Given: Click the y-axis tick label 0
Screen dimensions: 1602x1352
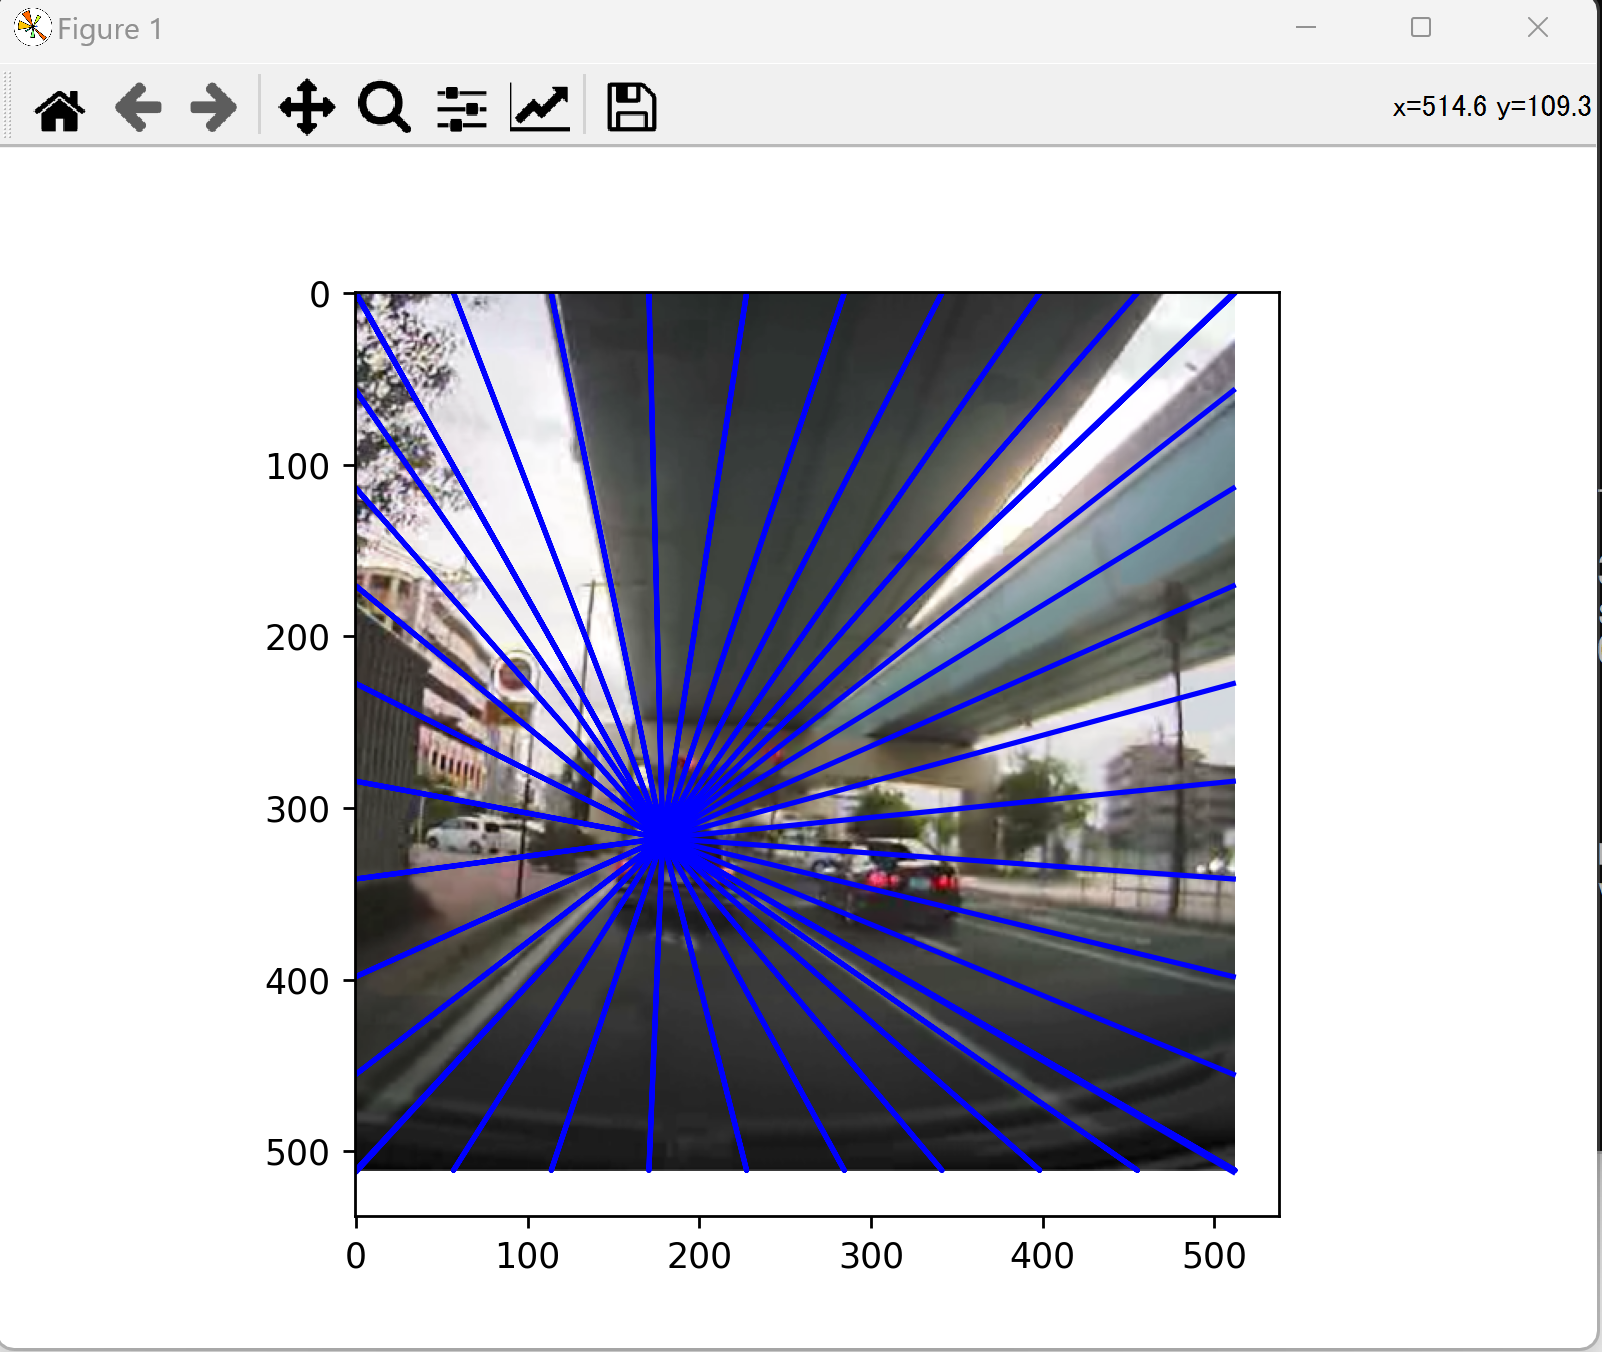Looking at the screenshot, I should tap(319, 295).
